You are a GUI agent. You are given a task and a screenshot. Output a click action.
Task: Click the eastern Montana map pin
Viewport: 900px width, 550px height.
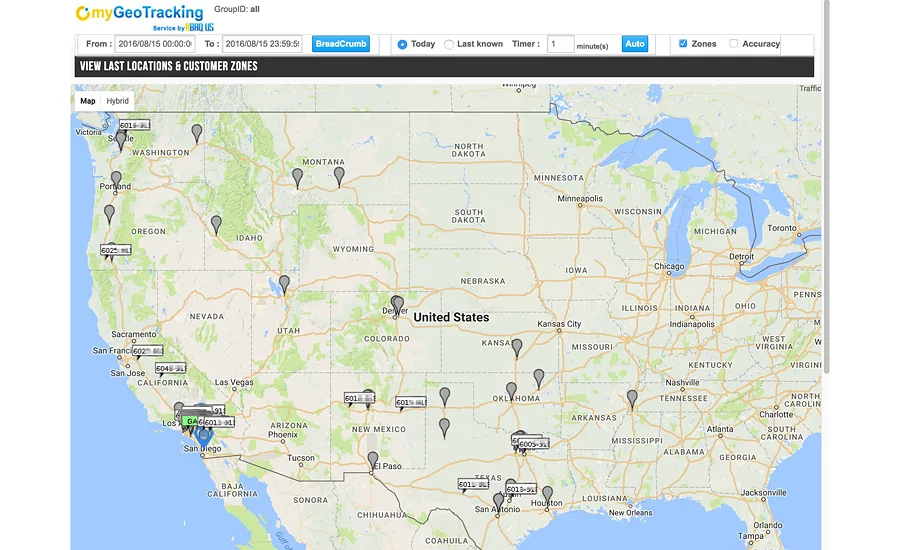tap(339, 176)
